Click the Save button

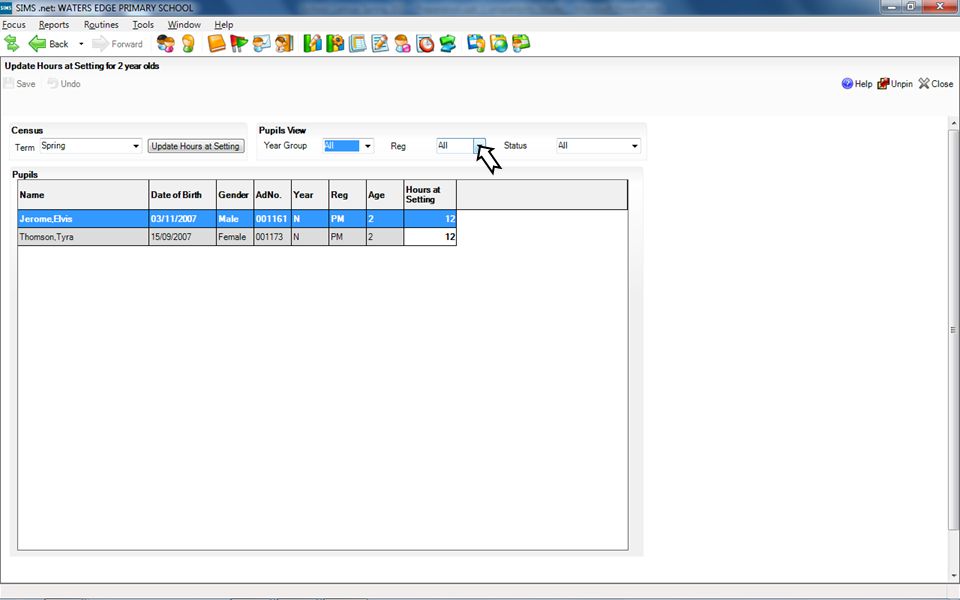[x=20, y=84]
